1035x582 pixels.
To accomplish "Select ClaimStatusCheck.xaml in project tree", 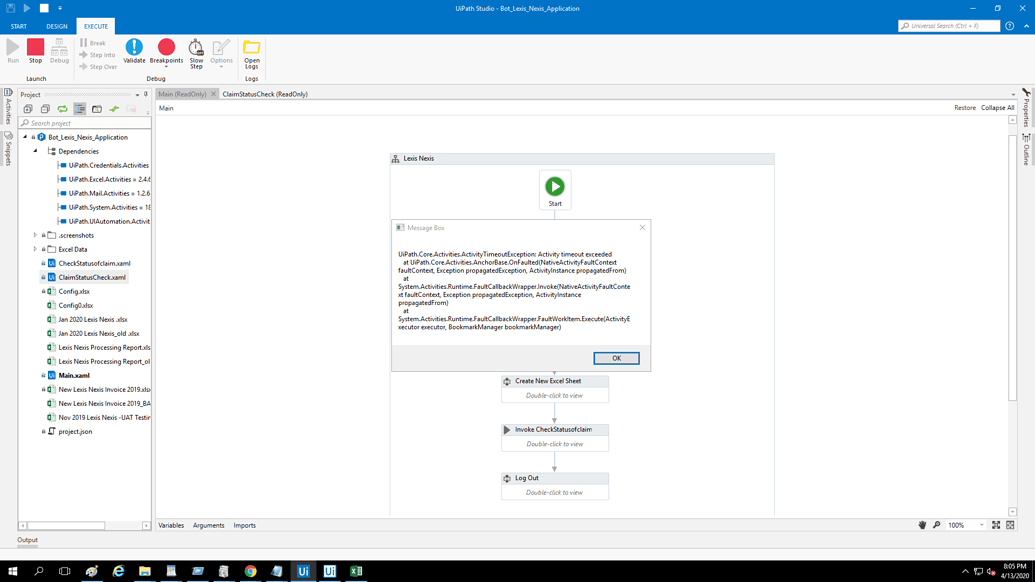I will click(92, 277).
